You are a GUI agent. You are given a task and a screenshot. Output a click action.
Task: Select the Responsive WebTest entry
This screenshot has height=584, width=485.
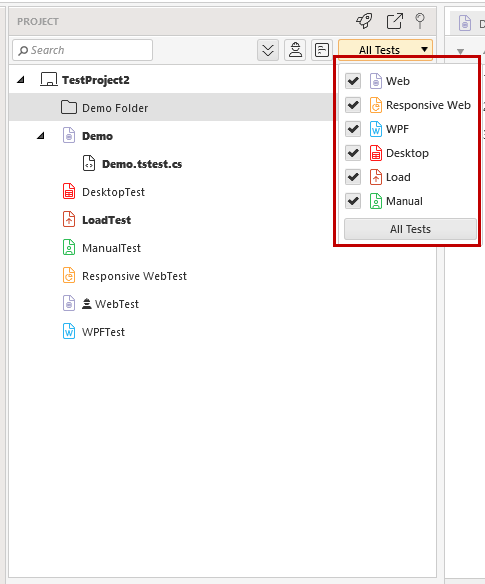click(x=134, y=276)
